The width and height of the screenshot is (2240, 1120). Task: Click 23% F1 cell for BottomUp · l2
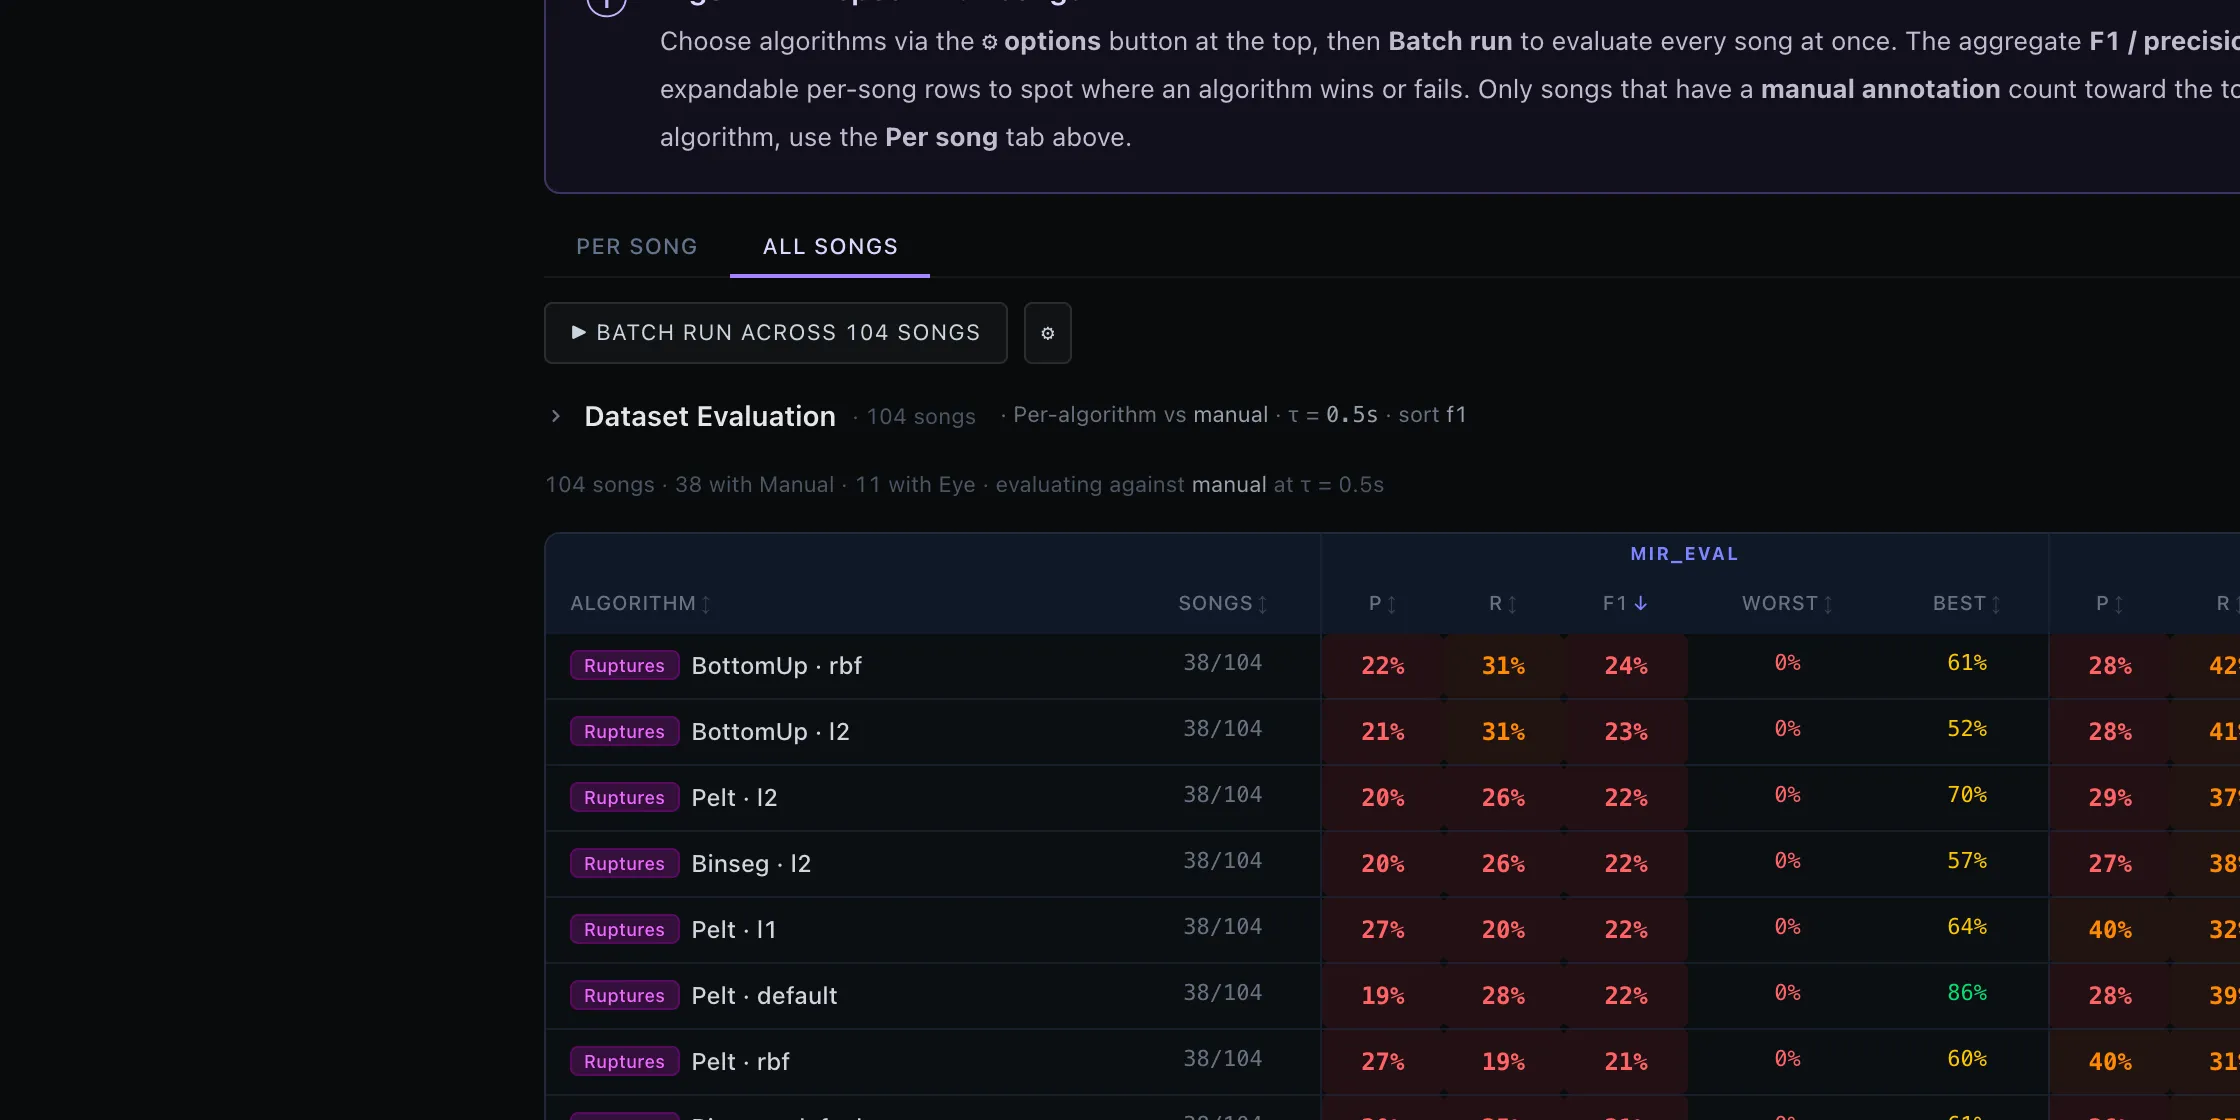(1625, 732)
